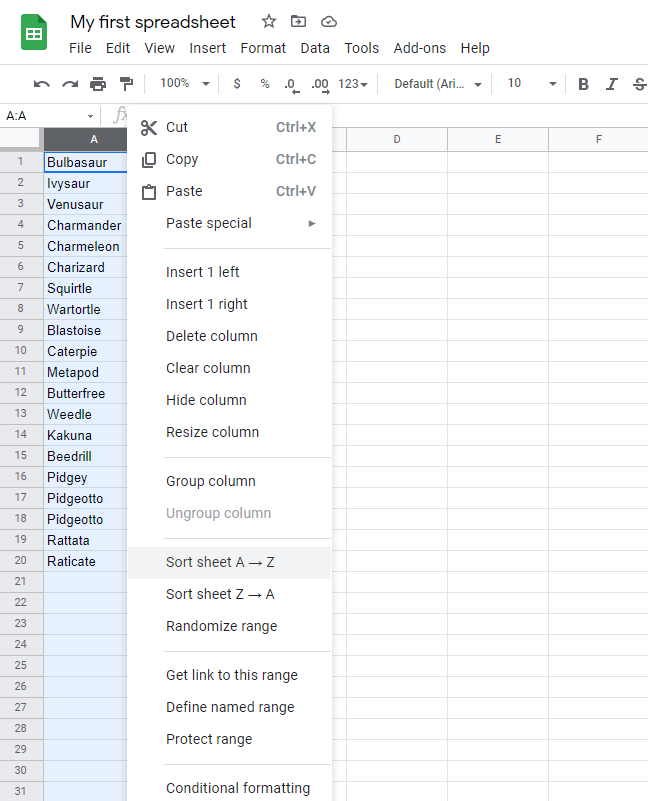Viewport: 648px width, 801px height.
Task: Toggle strikethrough formatting
Action: (x=639, y=84)
